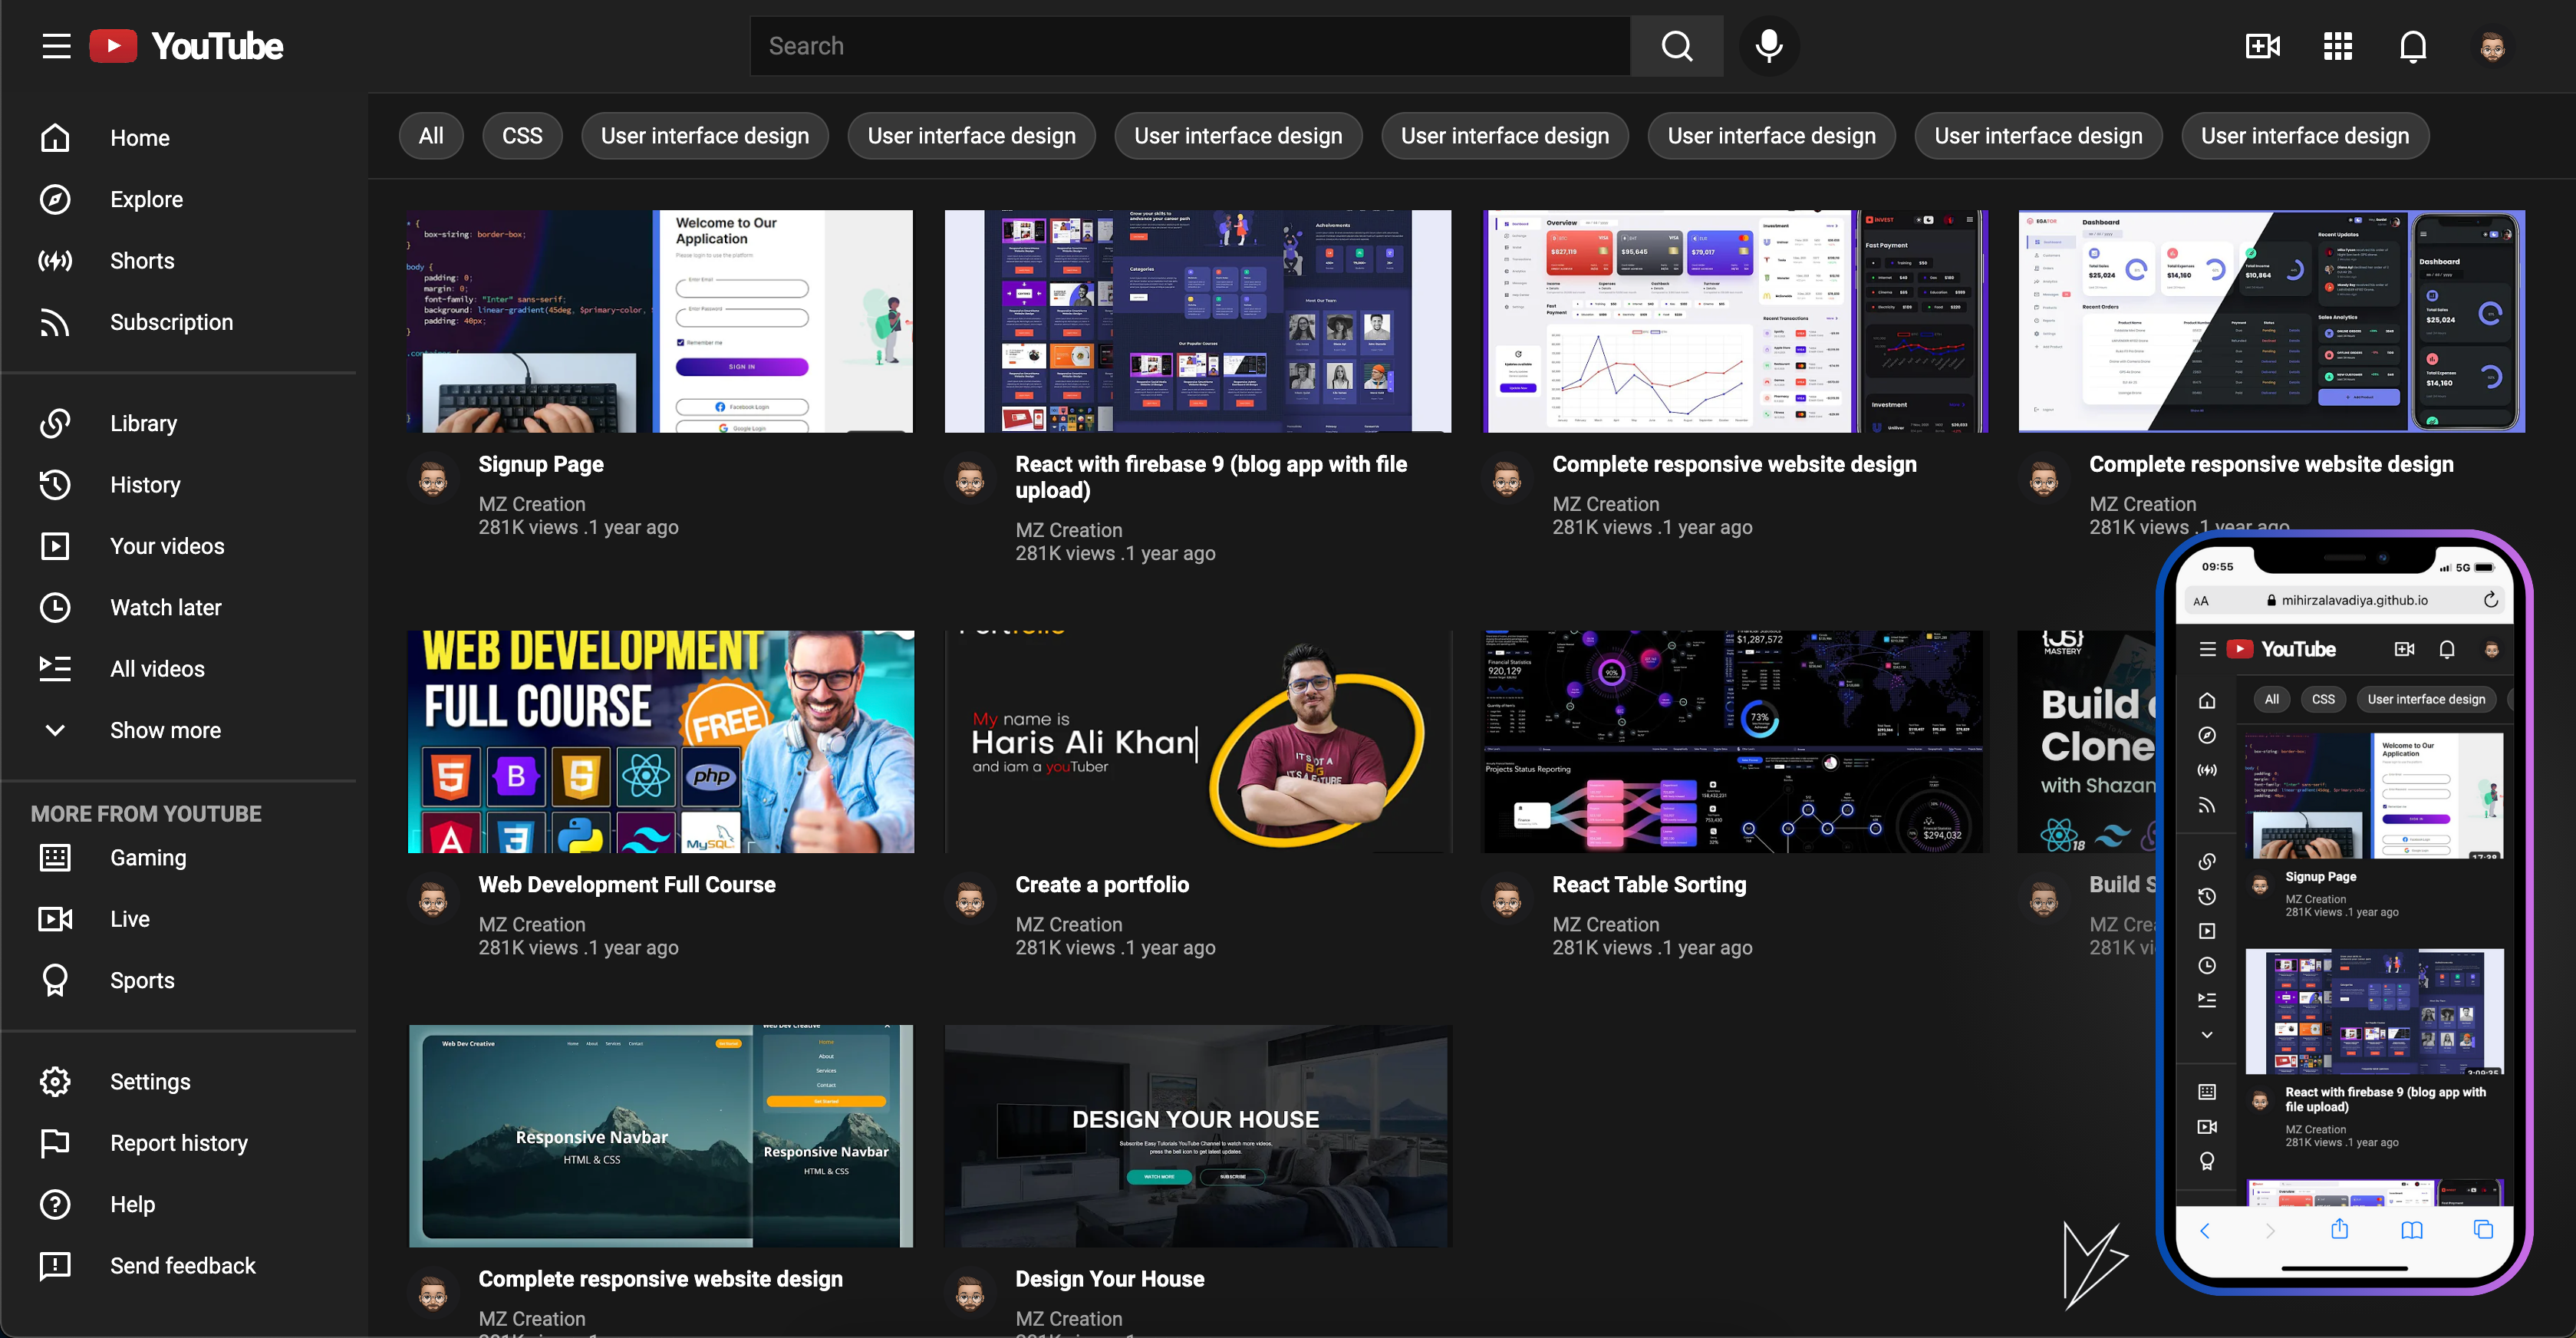Click the Design Your House thumbnail
The image size is (2576, 1338).
[x=1197, y=1136]
